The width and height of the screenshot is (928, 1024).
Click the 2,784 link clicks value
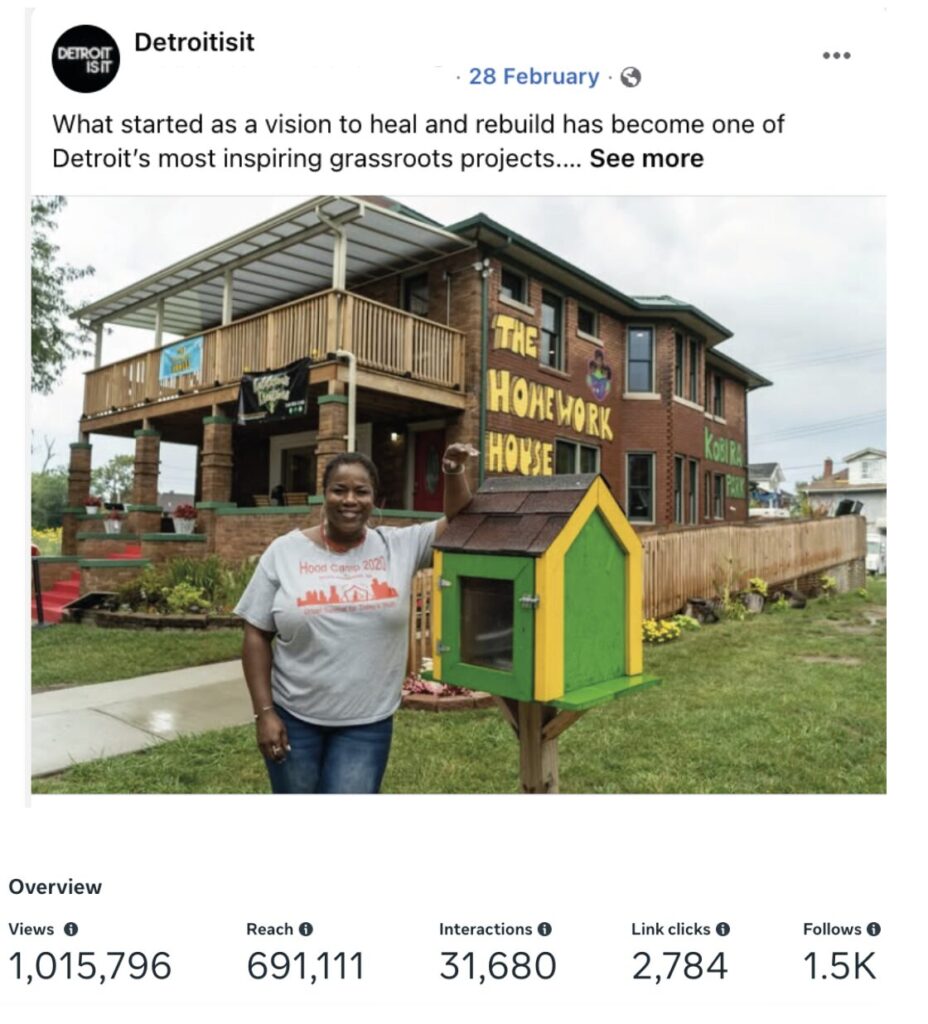[679, 967]
